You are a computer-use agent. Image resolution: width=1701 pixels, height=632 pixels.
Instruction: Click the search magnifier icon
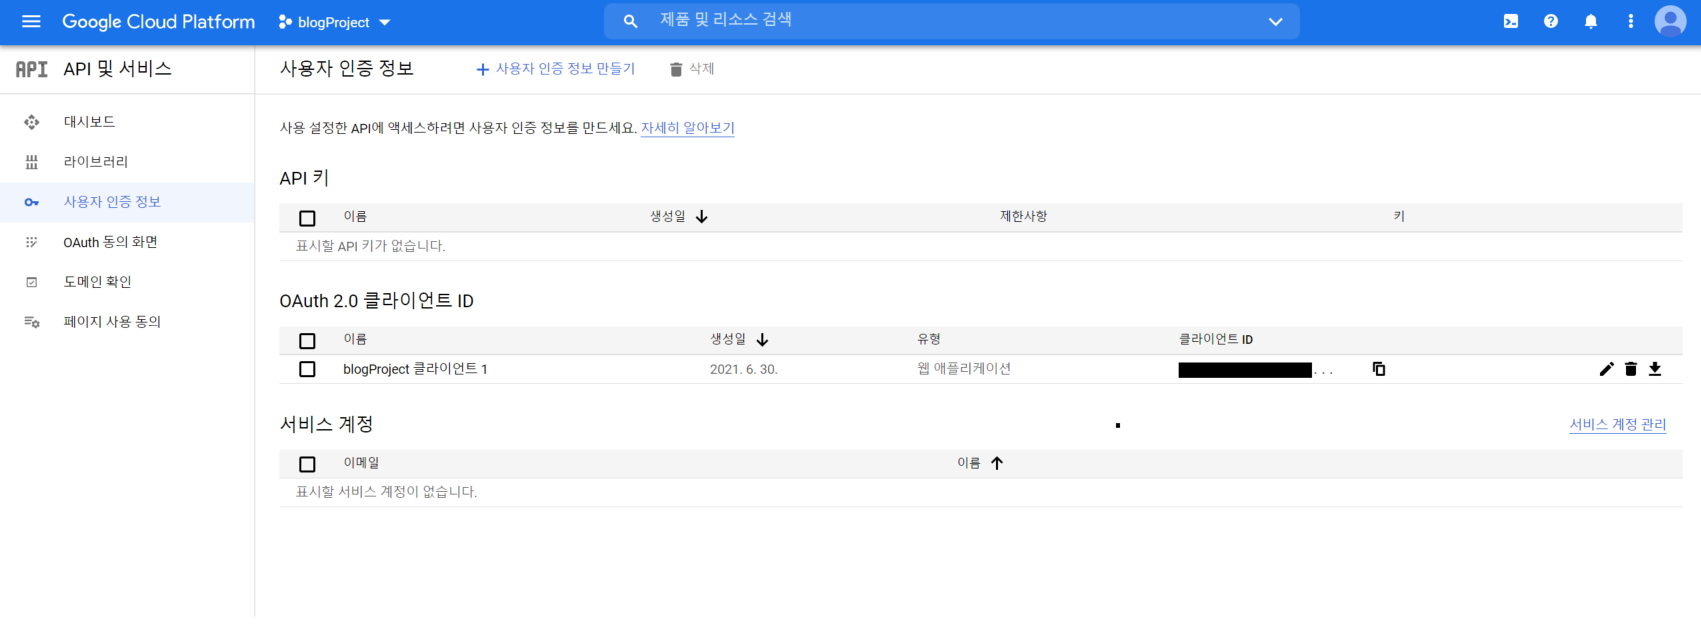pos(630,21)
